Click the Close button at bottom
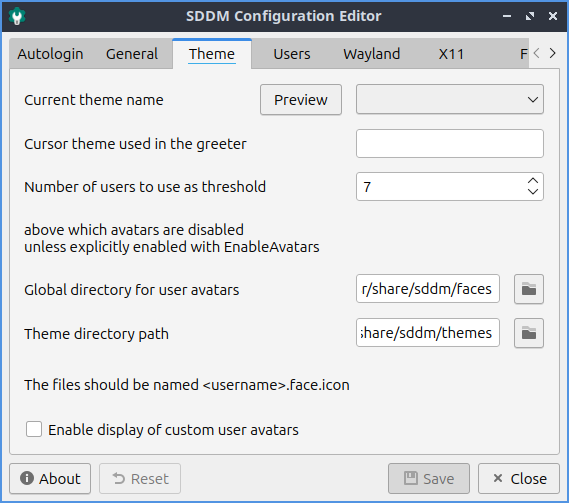This screenshot has height=503, width=569. tap(519, 479)
